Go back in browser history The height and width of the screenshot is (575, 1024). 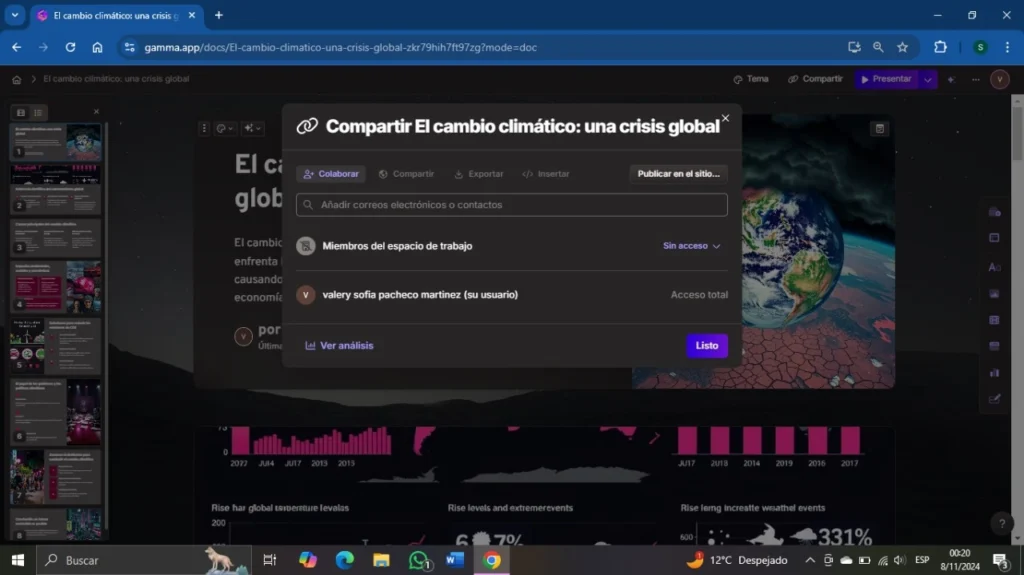16,47
